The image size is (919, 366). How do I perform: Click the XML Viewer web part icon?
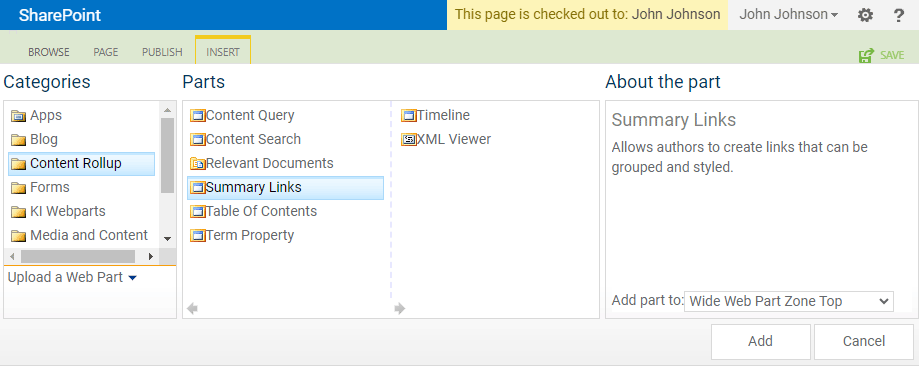(409, 140)
